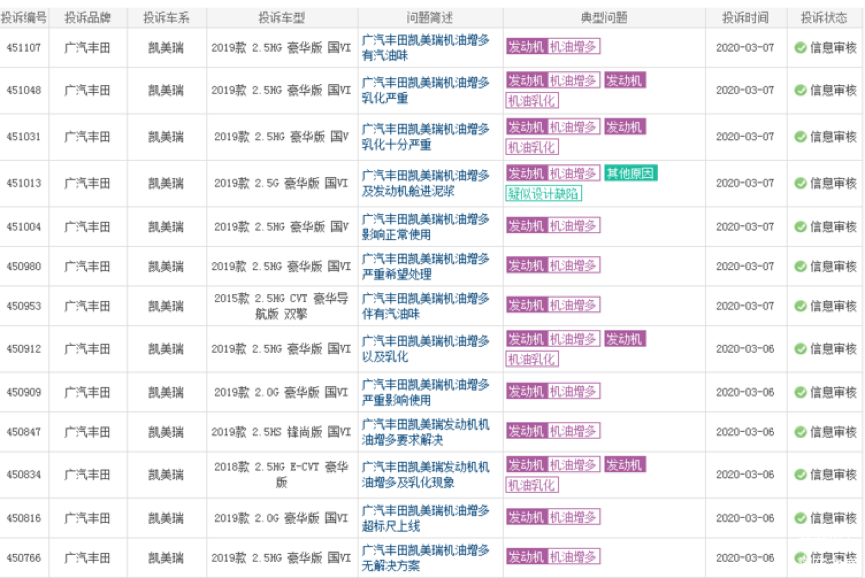Viewport: 865px width, 578px height.
Task: Click column header 问题简述
Action: click(430, 18)
